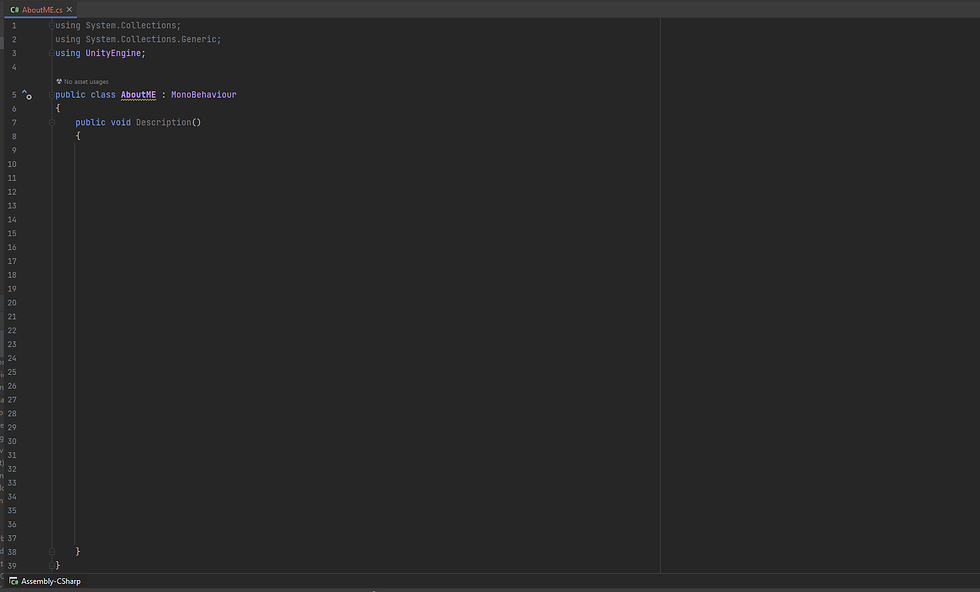Click 'System.Collections;' on line 1
The width and height of the screenshot is (980, 592).
tap(133, 26)
